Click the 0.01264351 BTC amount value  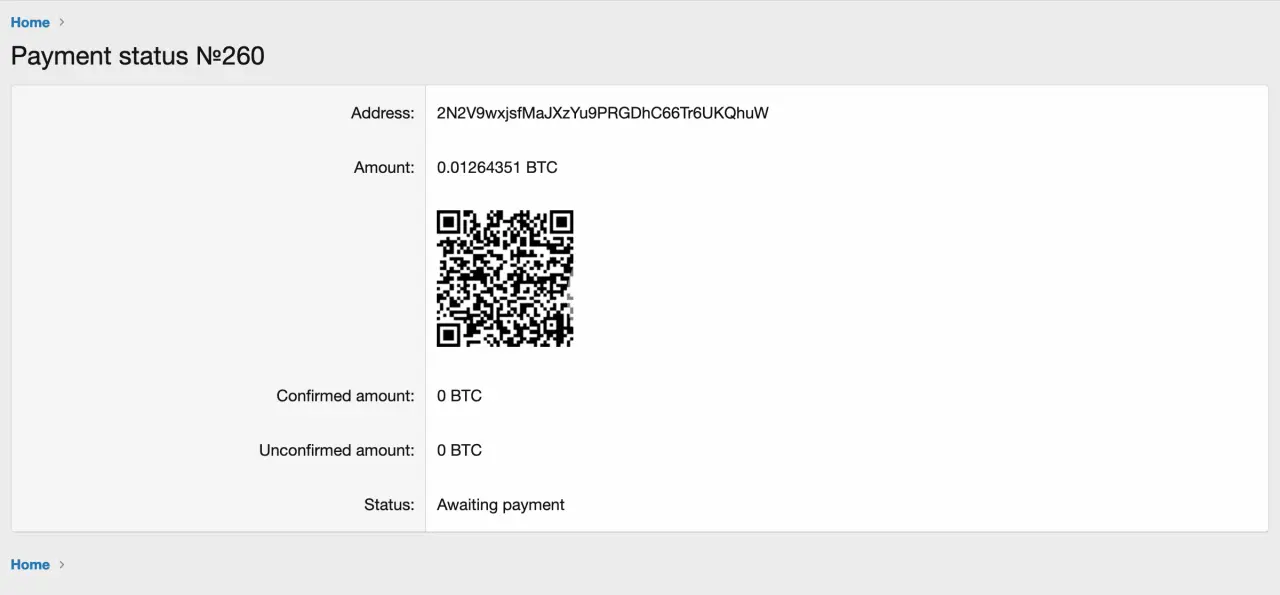(497, 167)
